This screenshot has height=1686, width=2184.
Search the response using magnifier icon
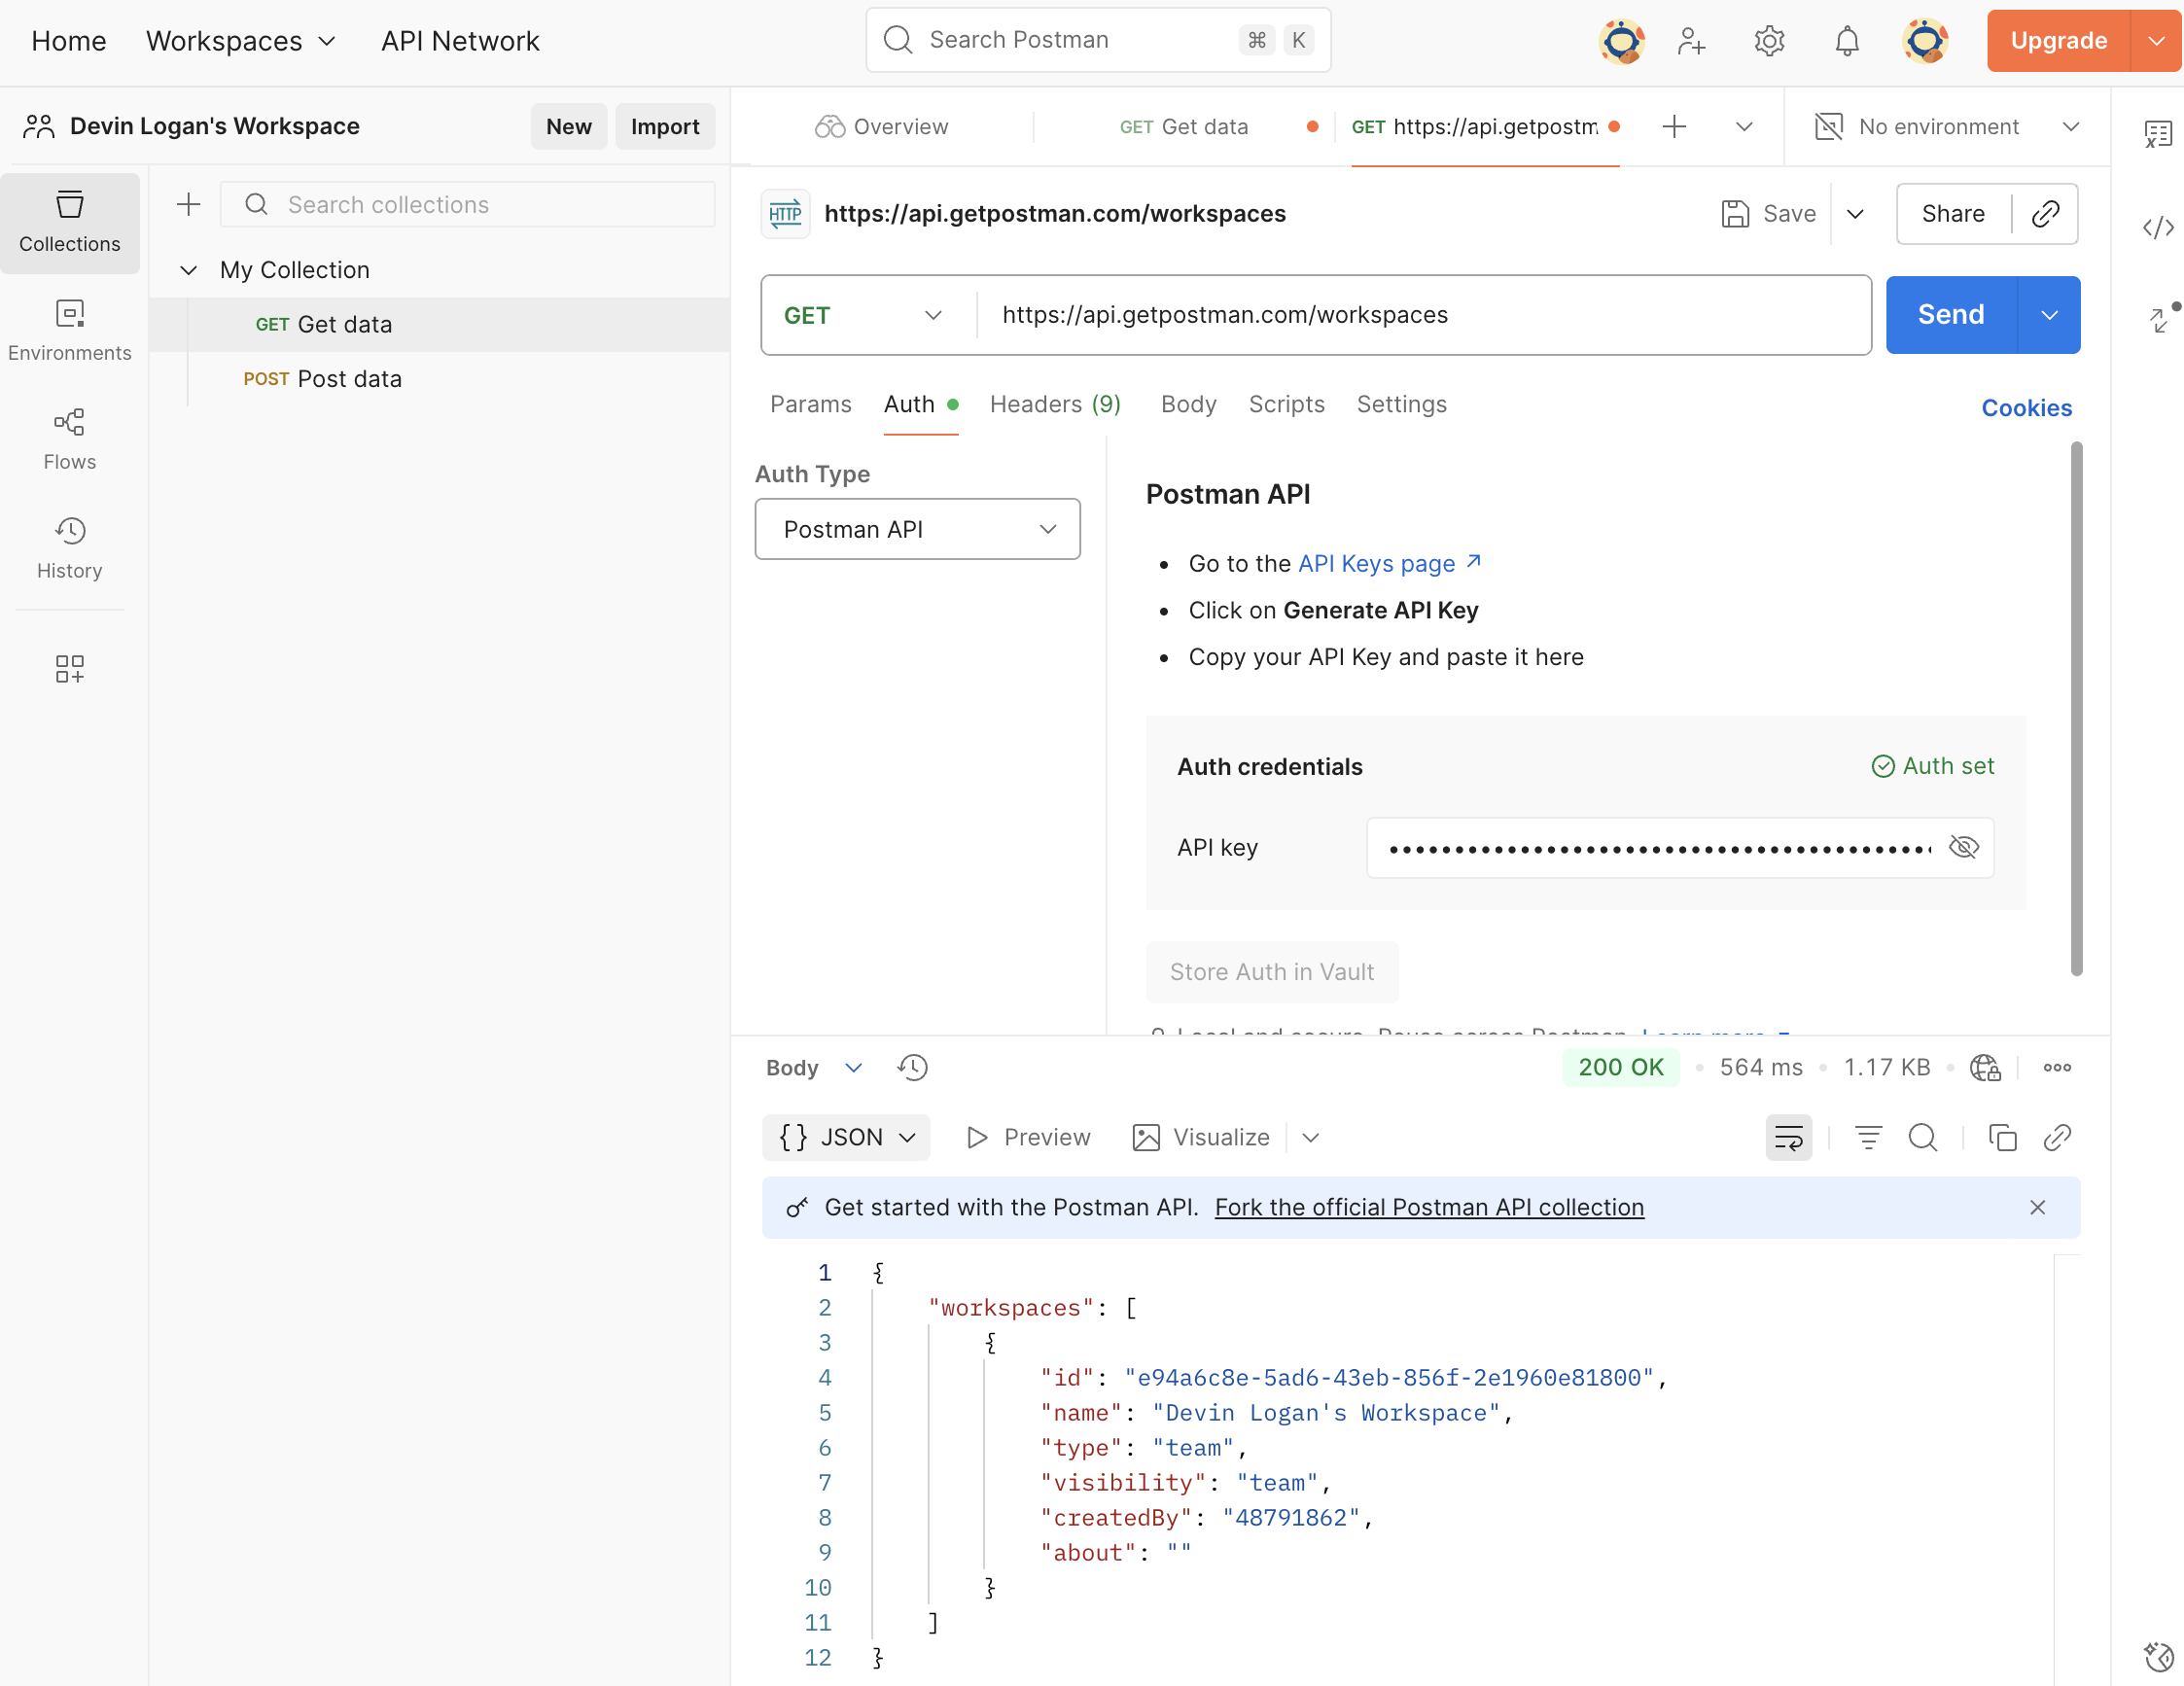pyautogui.click(x=1922, y=1137)
